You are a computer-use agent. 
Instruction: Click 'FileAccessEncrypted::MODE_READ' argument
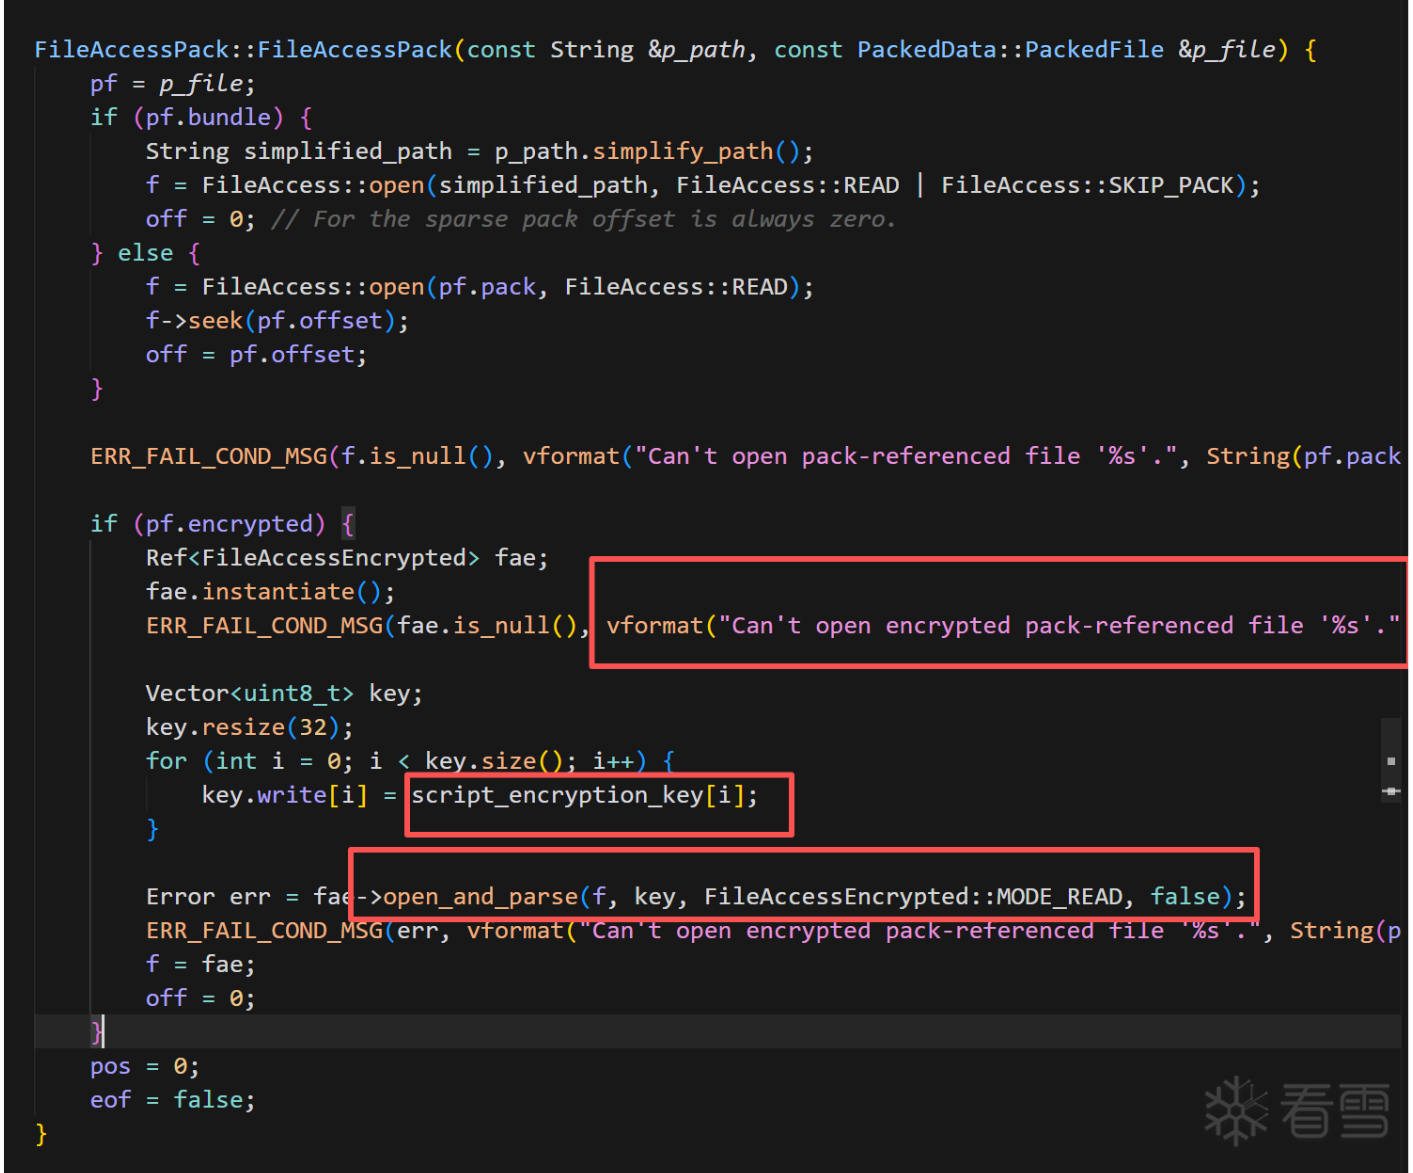pos(913,897)
